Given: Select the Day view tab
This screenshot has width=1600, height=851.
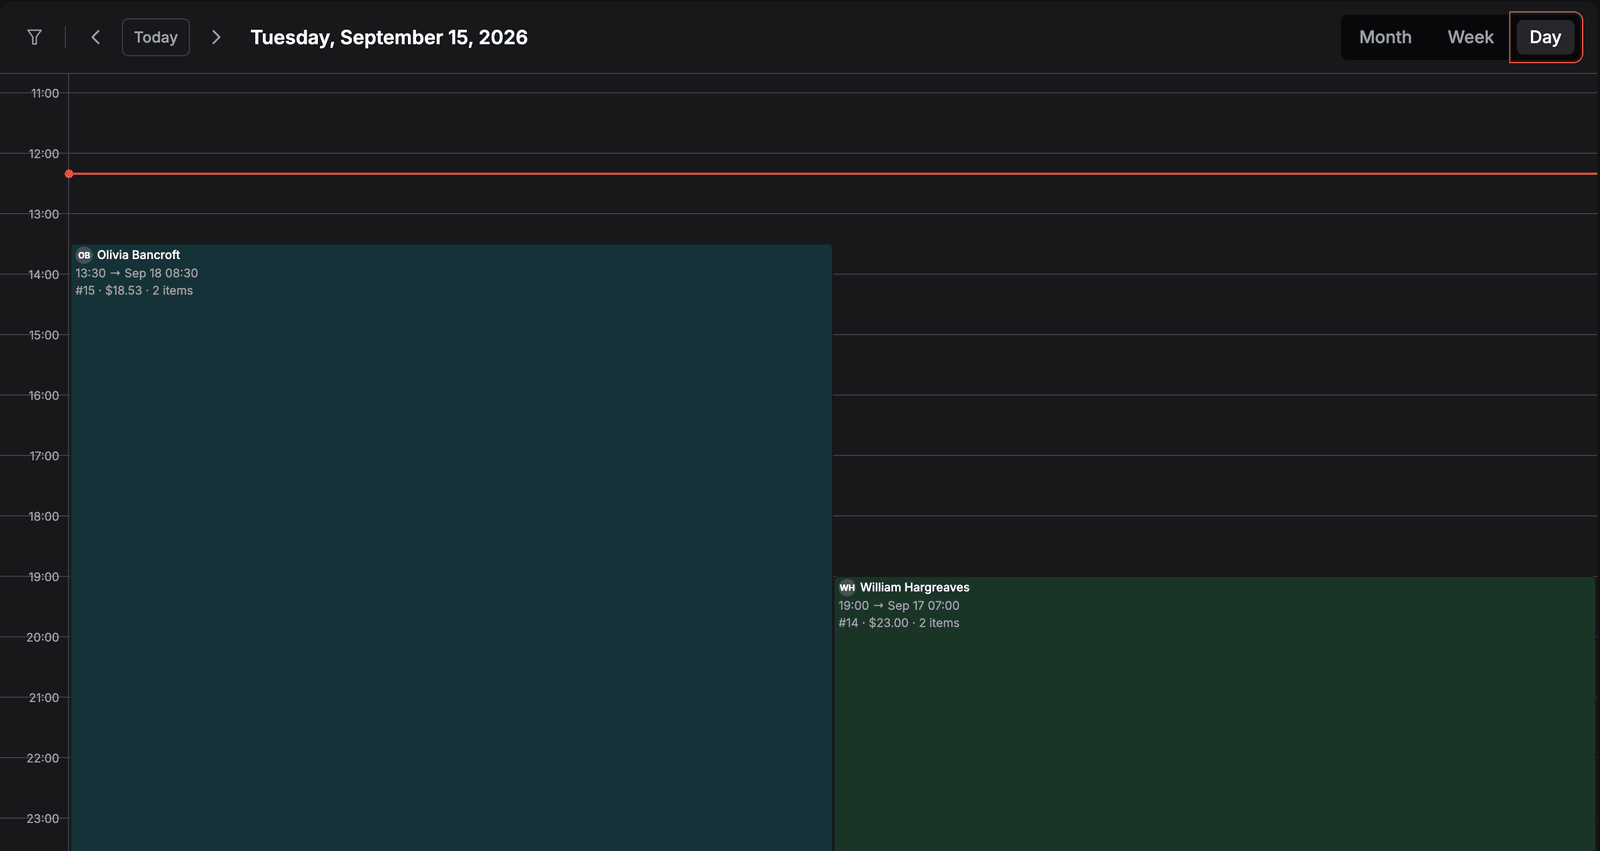Looking at the screenshot, I should point(1545,37).
